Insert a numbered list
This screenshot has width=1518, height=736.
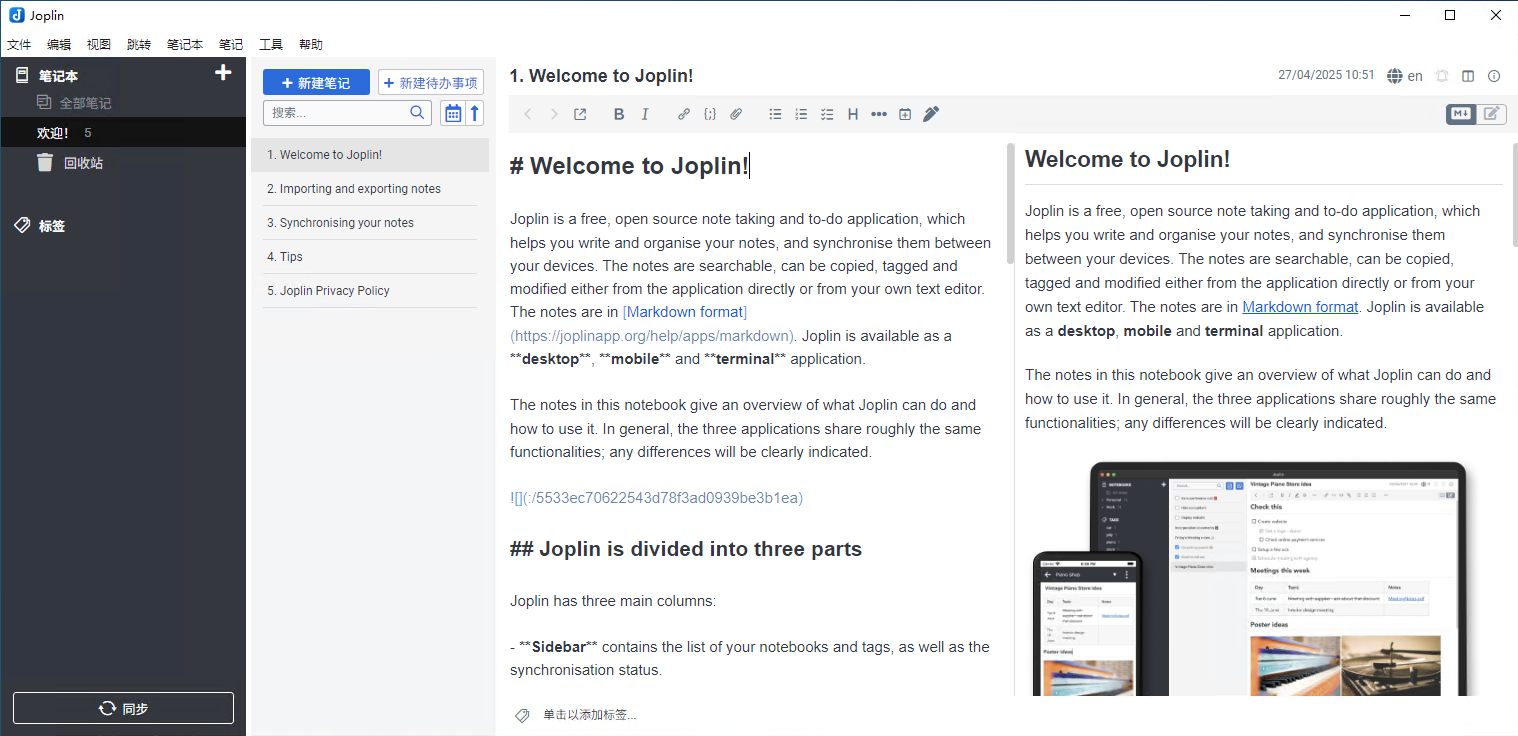tap(801, 114)
